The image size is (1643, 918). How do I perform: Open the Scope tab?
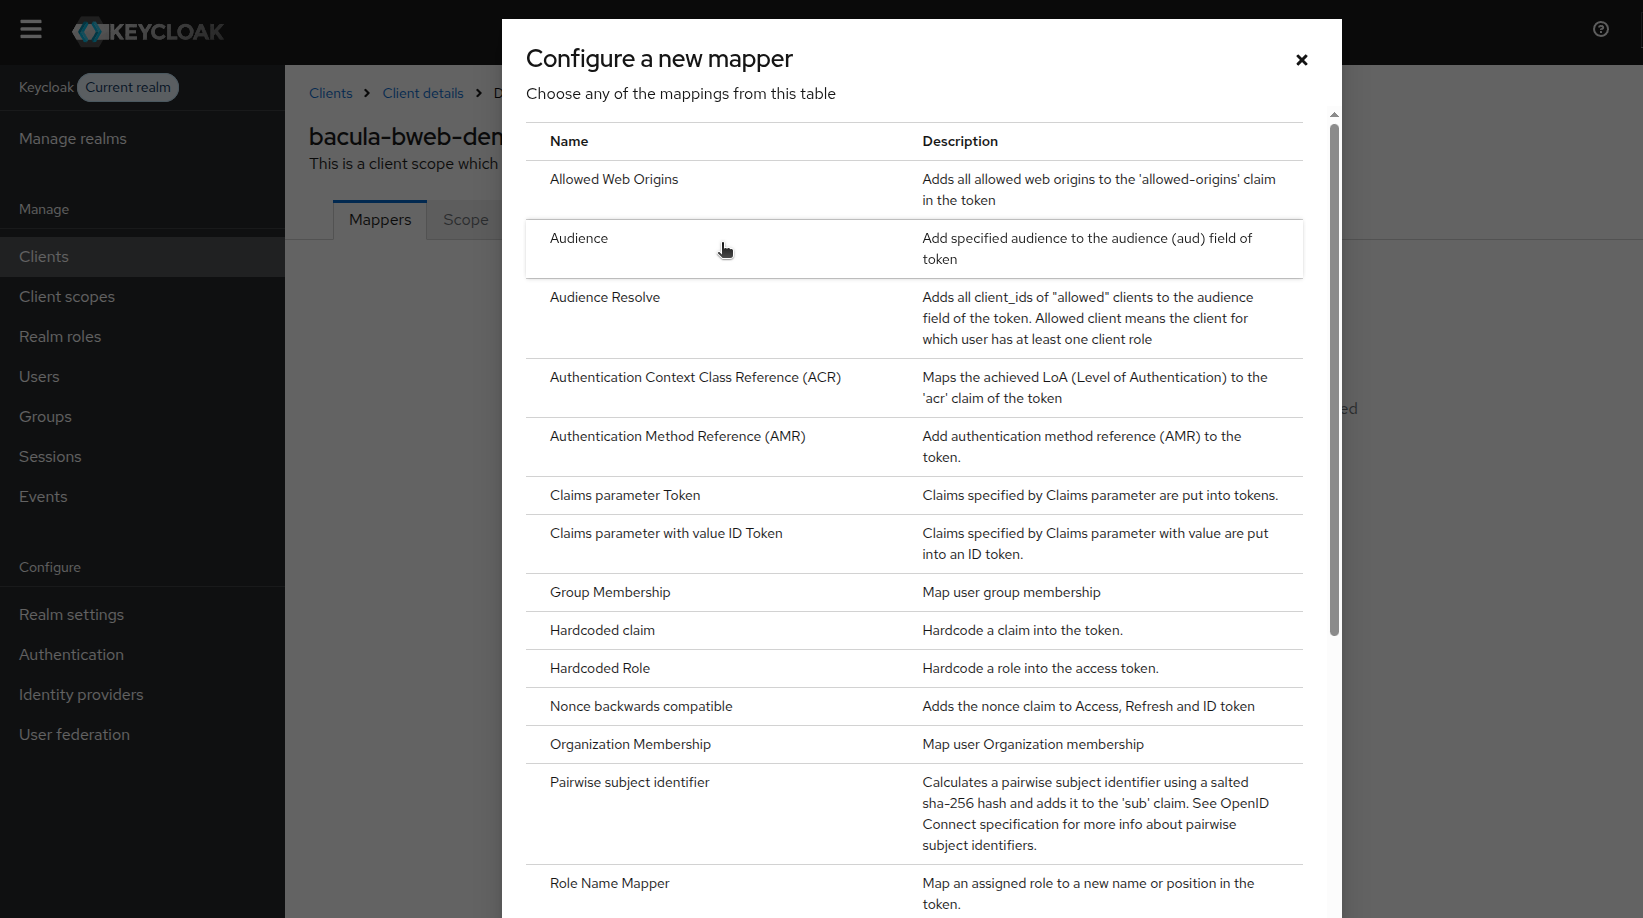tap(466, 220)
